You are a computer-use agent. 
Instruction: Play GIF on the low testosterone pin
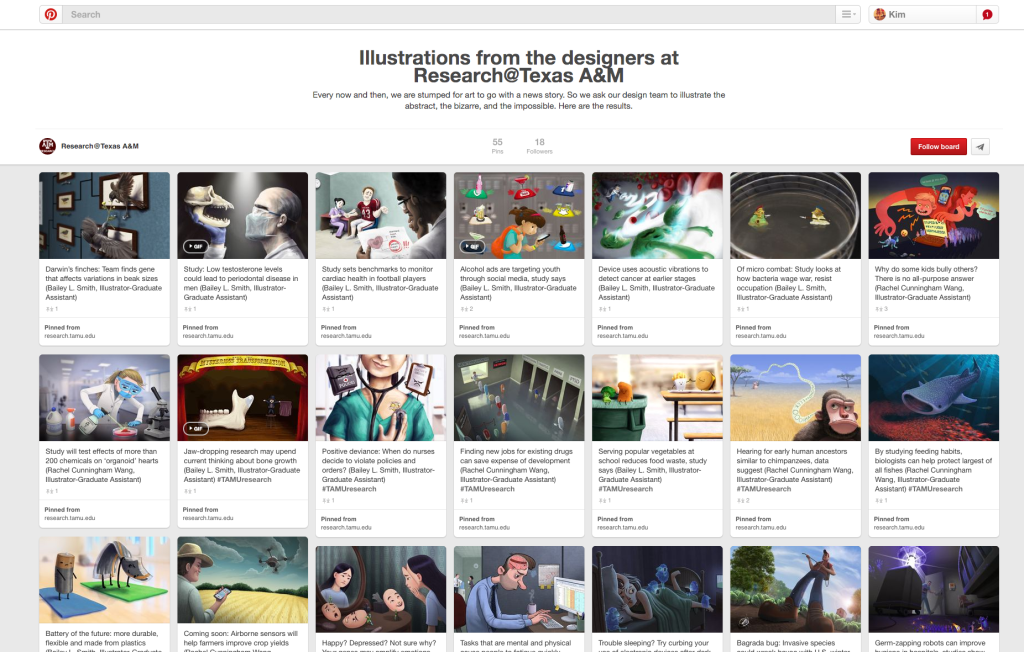pos(195,246)
